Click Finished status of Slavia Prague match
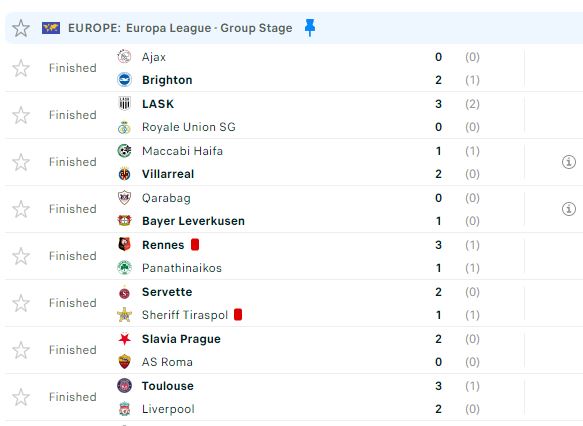Image resolution: width=583 pixels, height=426 pixels. [73, 350]
